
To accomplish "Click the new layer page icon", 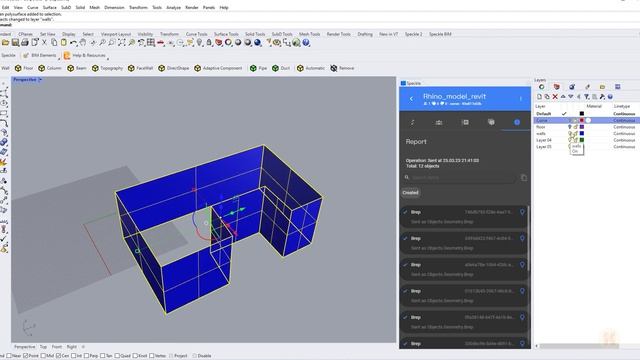I will [539, 97].
